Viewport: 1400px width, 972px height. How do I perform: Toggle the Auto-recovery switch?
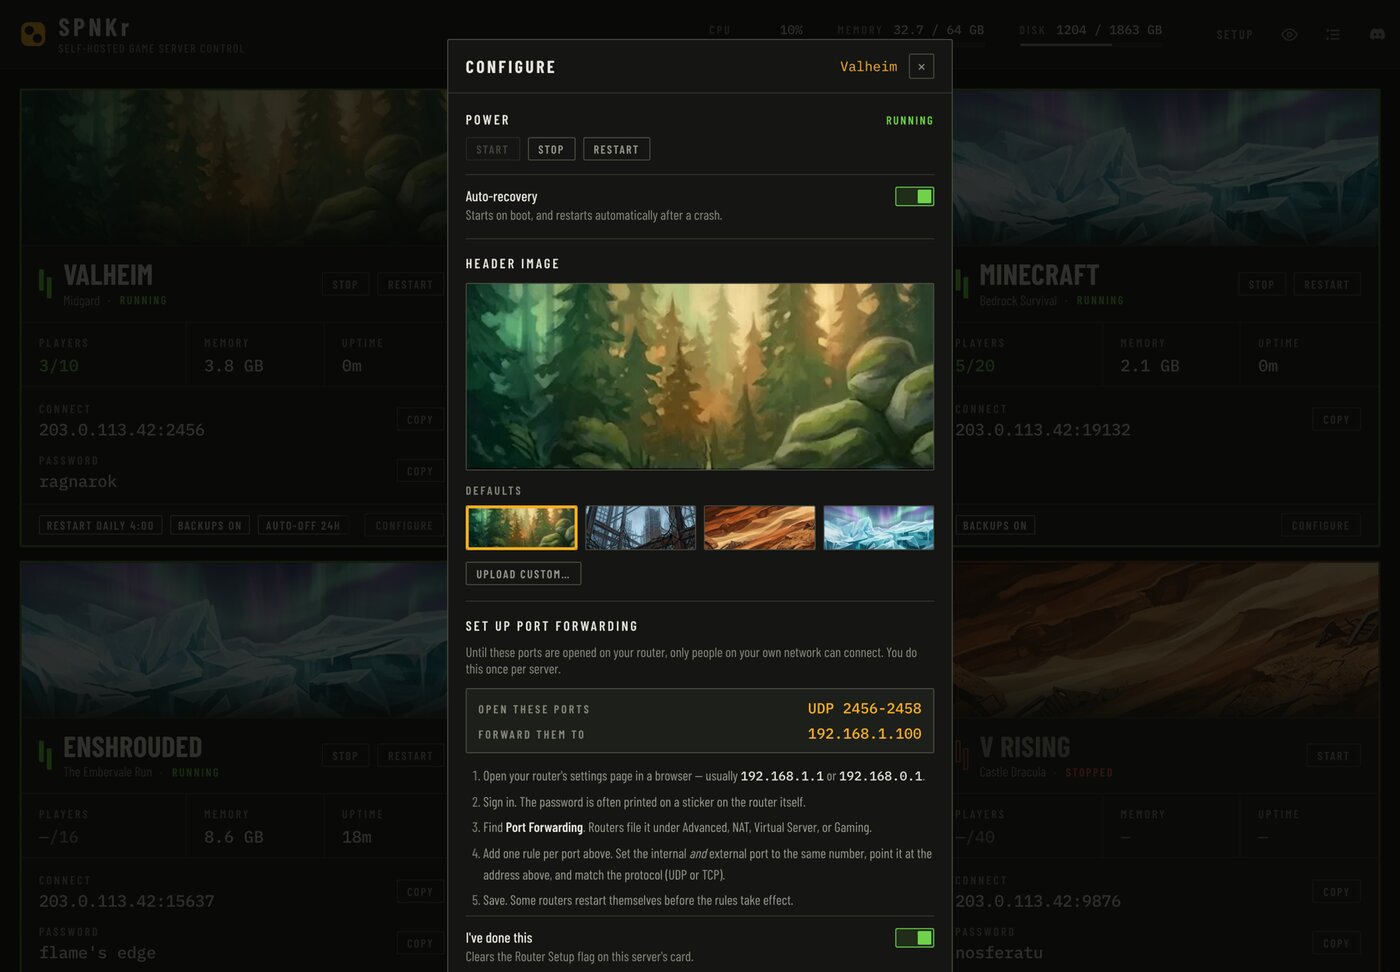[914, 197]
